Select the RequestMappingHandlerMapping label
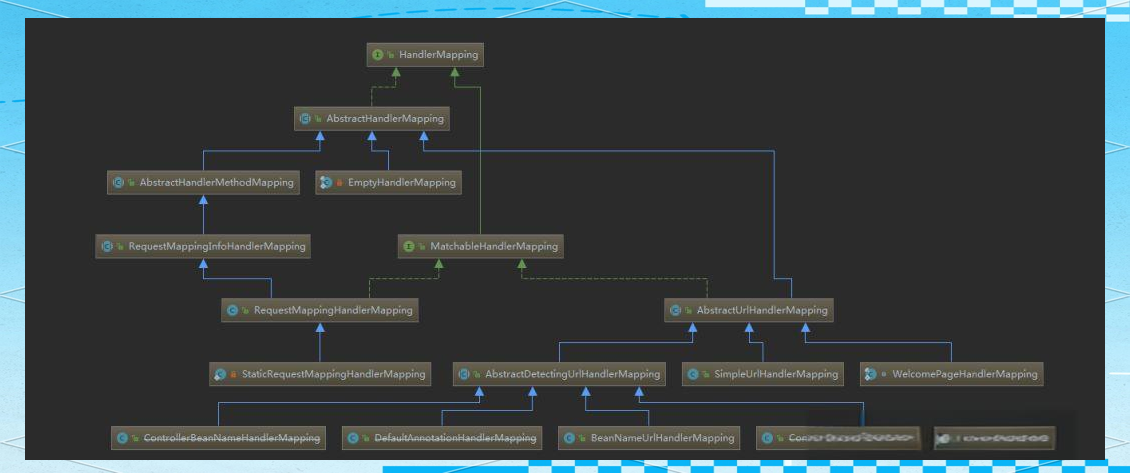The image size is (1130, 473). coord(333,310)
